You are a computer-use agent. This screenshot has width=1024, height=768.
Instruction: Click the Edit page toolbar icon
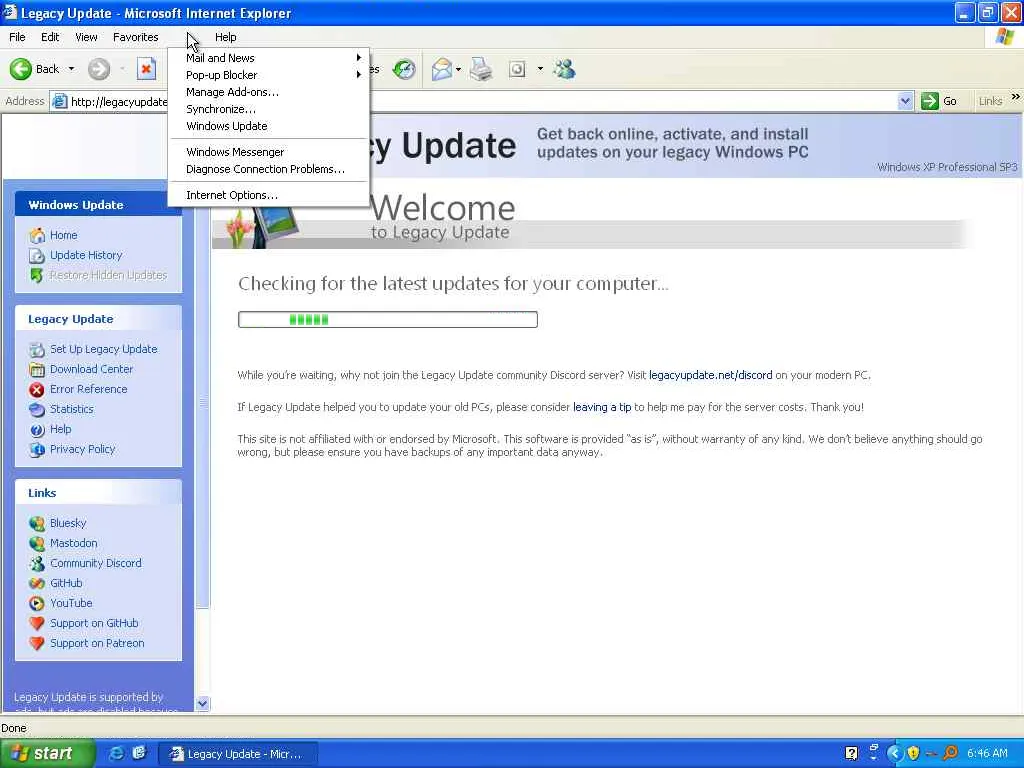517,69
